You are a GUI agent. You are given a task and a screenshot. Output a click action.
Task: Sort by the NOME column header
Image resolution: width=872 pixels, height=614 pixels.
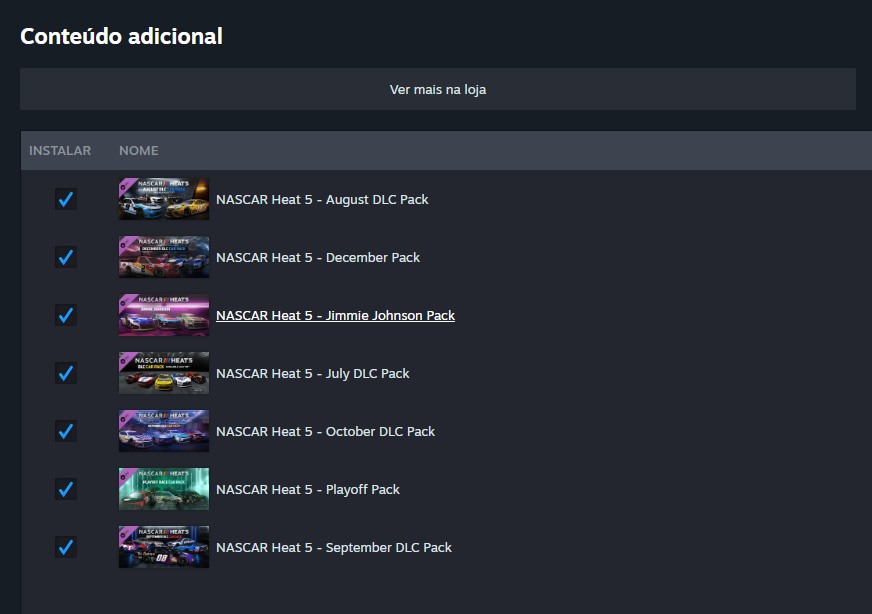138,151
